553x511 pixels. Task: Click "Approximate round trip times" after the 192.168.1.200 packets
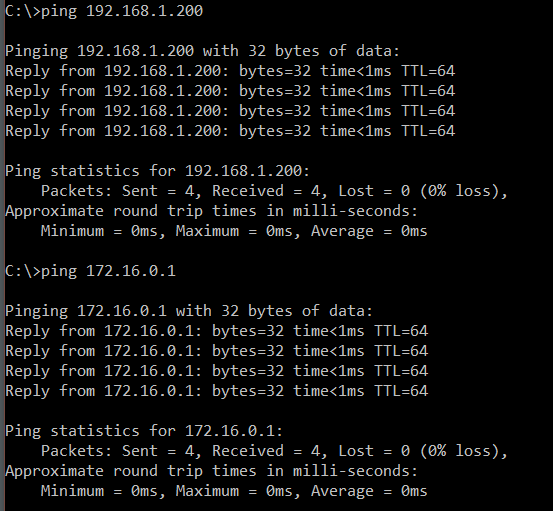click(130, 212)
